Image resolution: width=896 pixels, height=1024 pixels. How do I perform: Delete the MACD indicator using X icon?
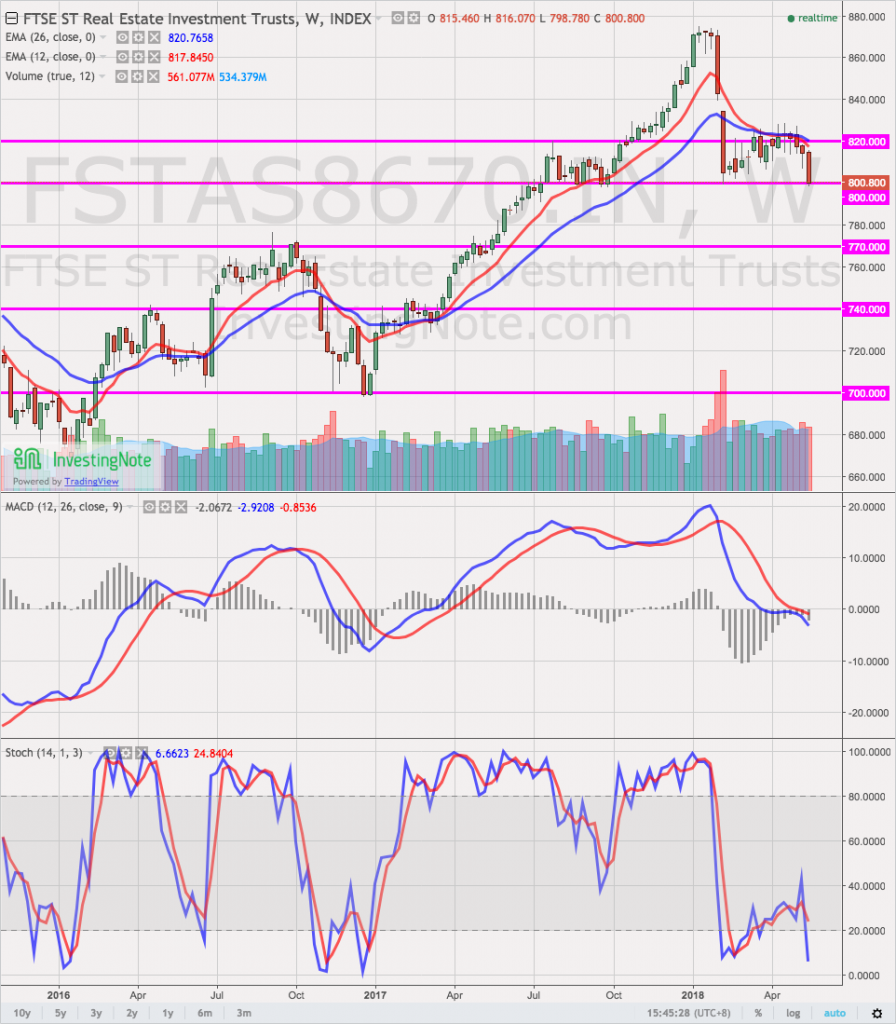[181, 507]
